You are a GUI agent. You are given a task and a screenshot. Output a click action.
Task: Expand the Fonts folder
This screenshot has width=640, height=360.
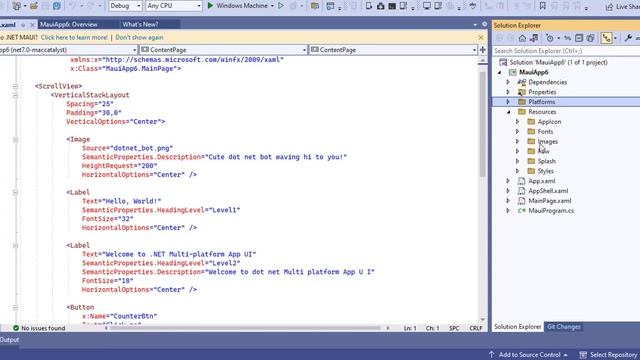[x=518, y=131]
